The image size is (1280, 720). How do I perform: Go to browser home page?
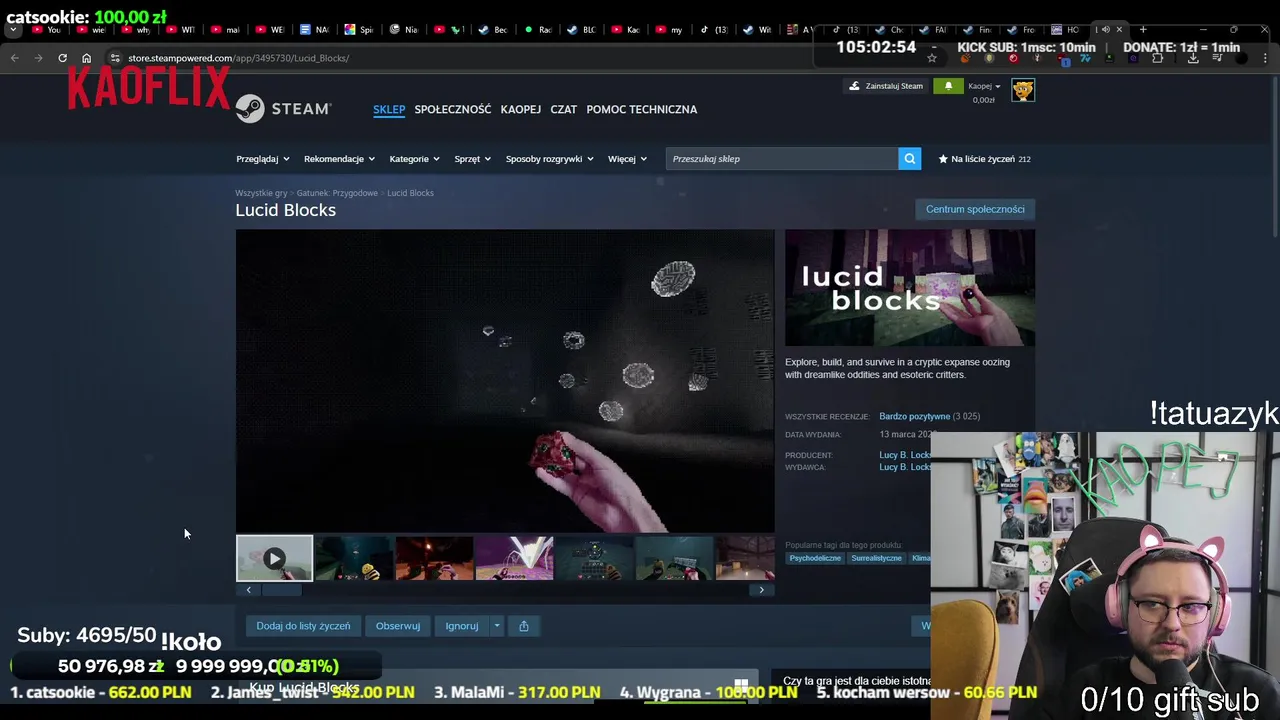tap(86, 58)
